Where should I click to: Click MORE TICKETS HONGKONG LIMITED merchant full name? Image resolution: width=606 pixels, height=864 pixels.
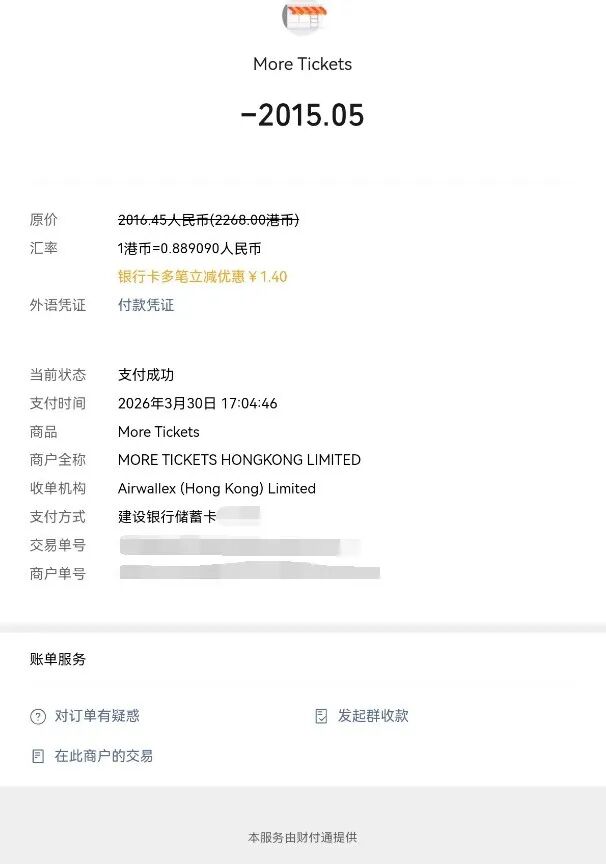point(239,460)
